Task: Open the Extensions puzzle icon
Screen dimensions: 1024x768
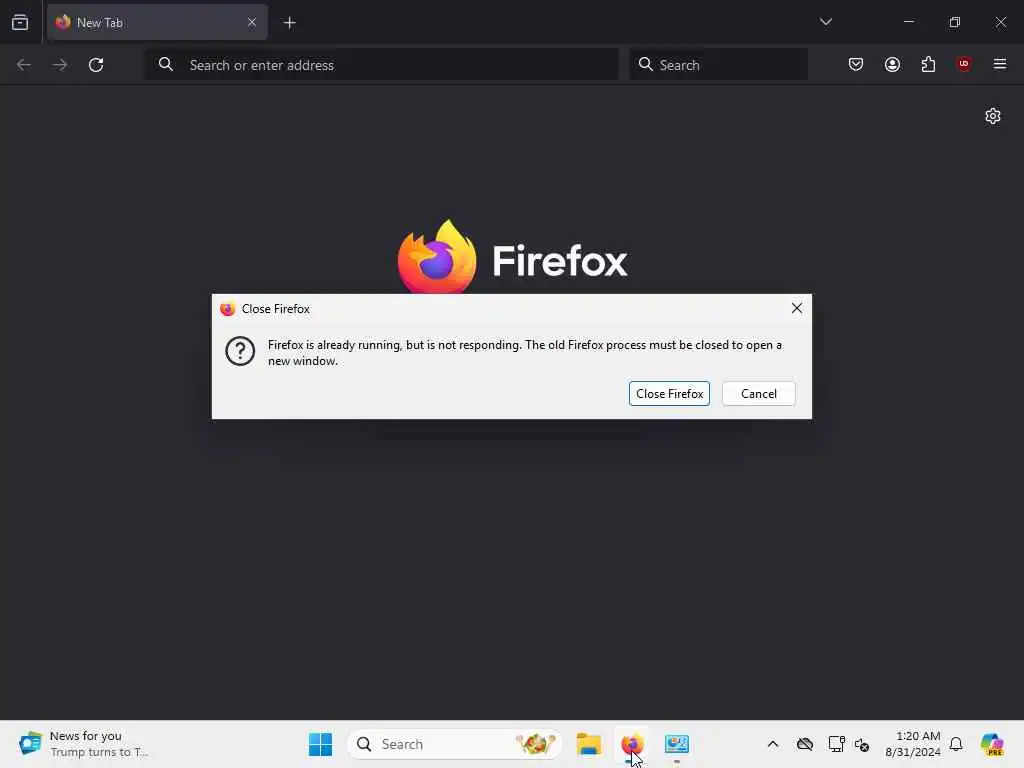Action: 928,64
